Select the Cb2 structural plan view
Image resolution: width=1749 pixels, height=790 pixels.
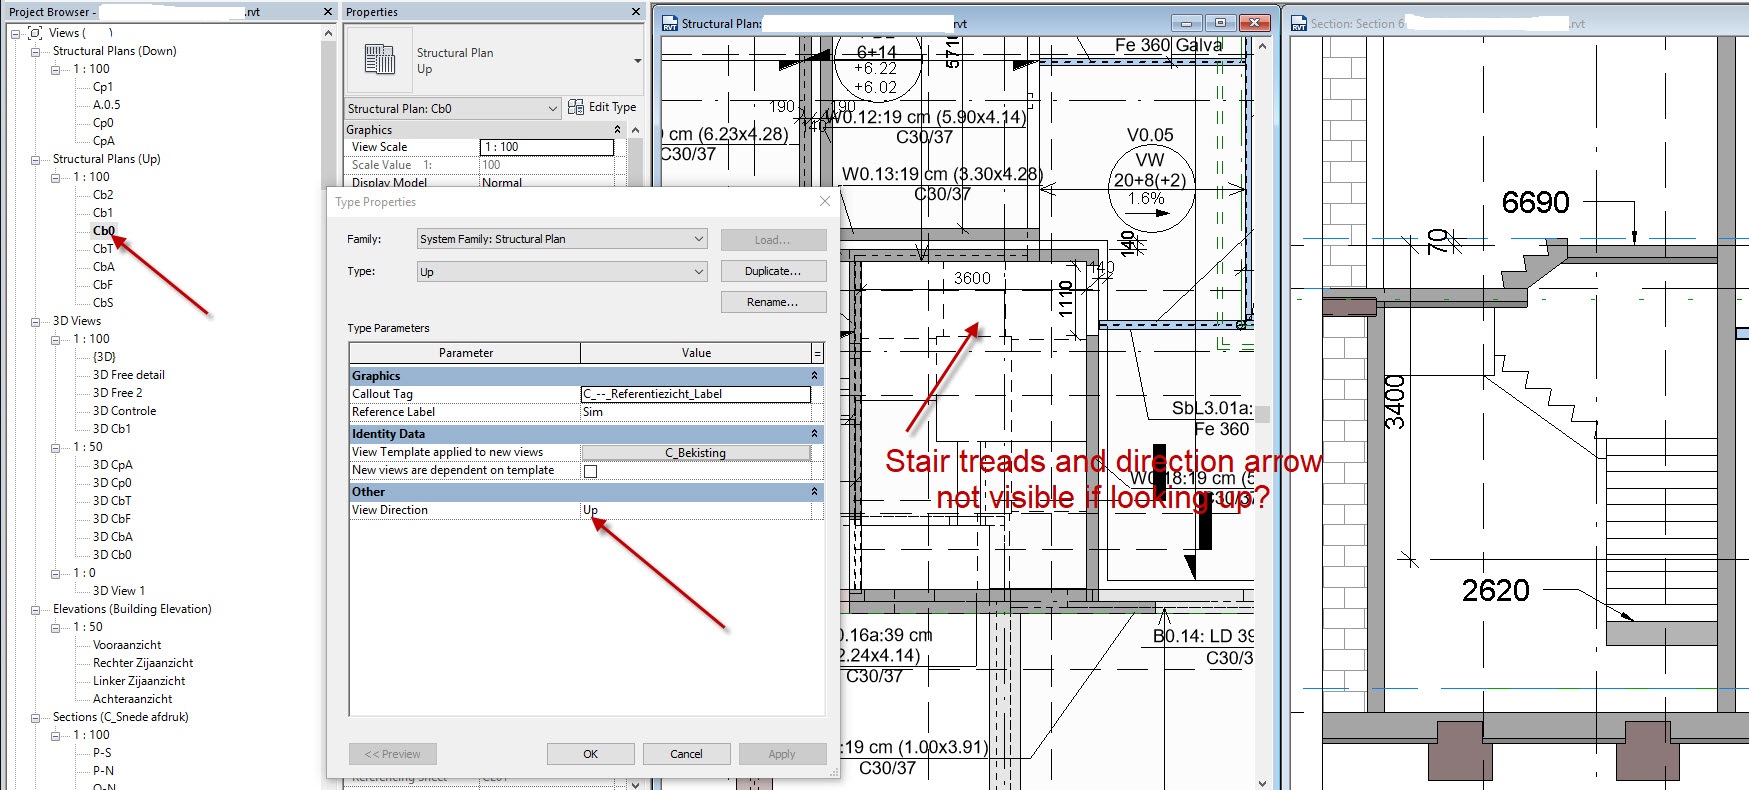103,195
